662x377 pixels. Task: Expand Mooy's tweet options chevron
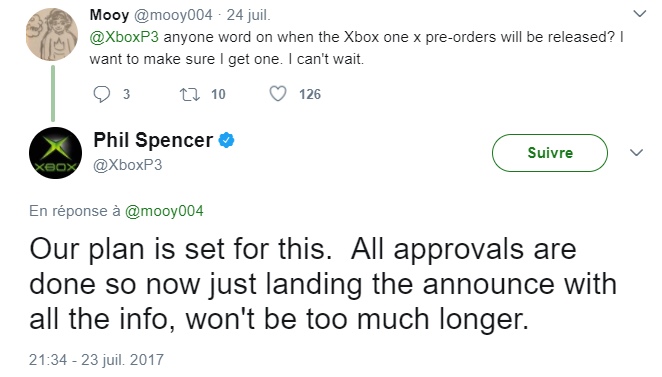pos(640,14)
